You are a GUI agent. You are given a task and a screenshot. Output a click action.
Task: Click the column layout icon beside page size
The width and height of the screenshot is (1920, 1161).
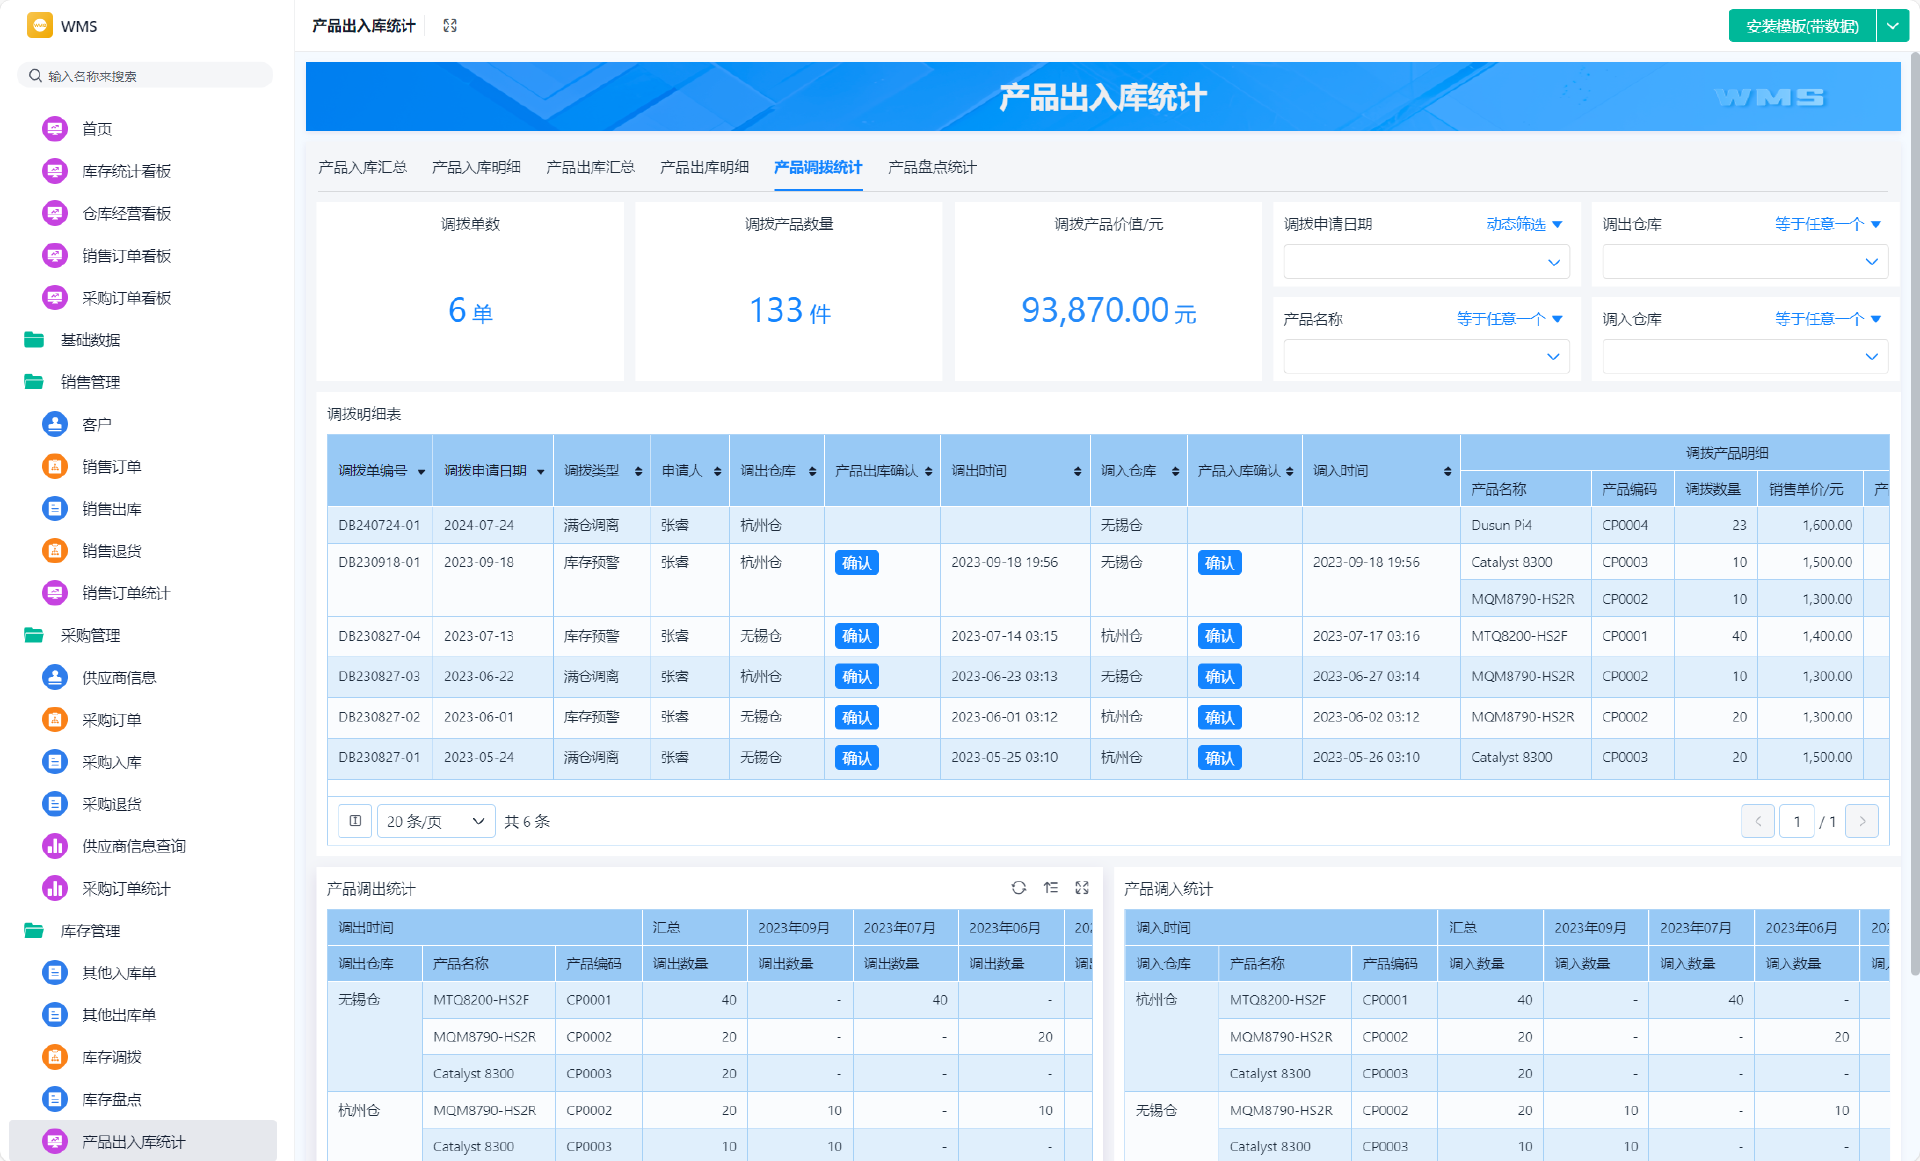355,821
